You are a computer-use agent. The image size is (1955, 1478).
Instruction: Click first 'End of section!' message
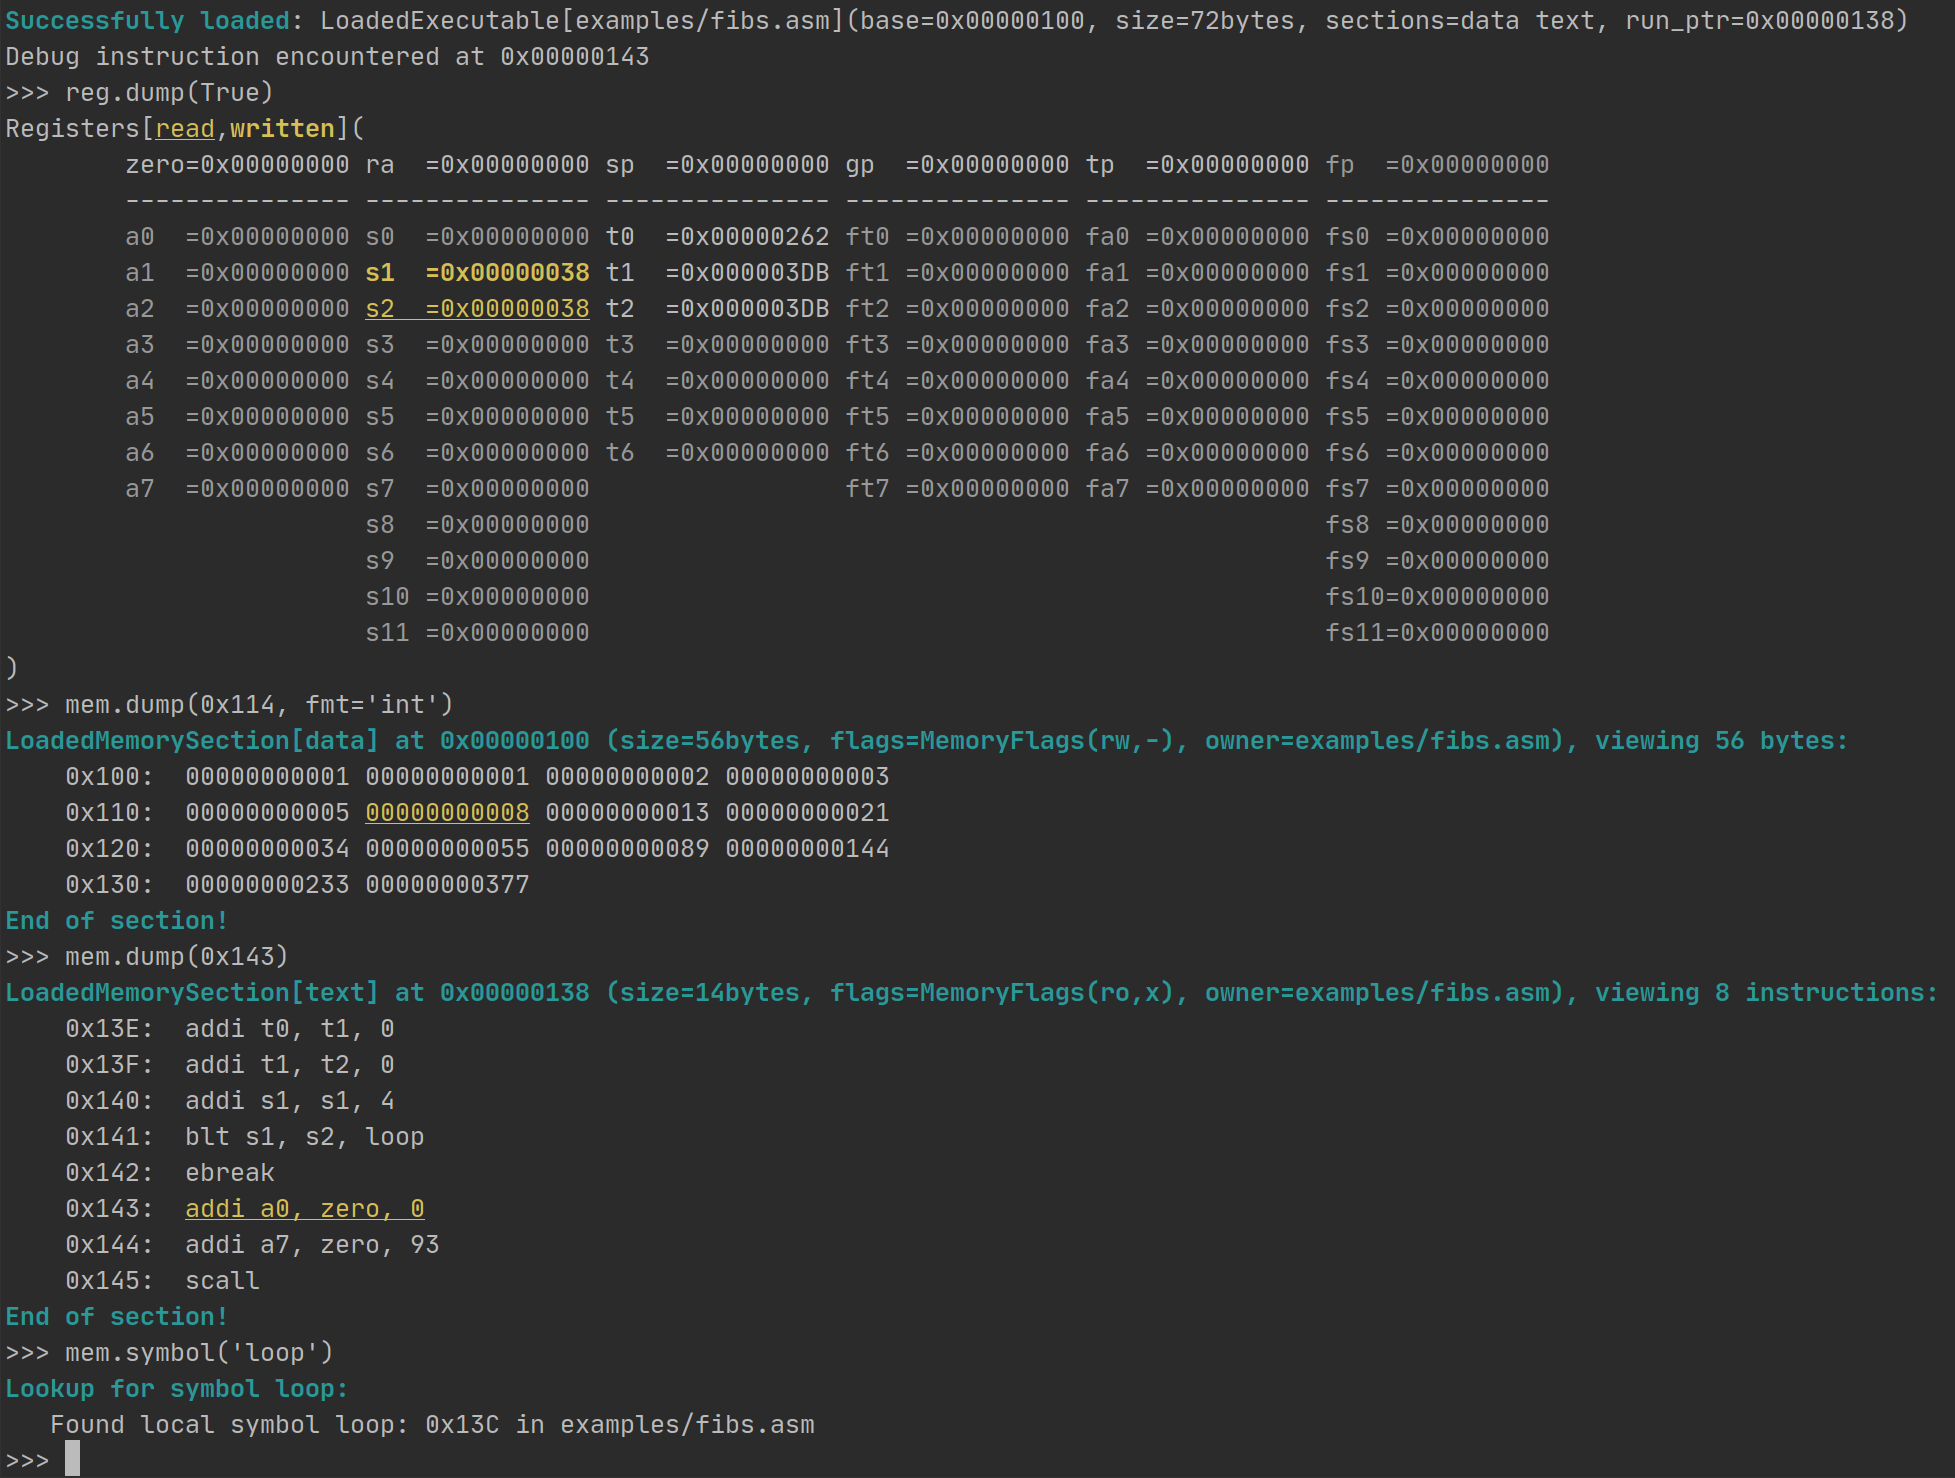(117, 921)
